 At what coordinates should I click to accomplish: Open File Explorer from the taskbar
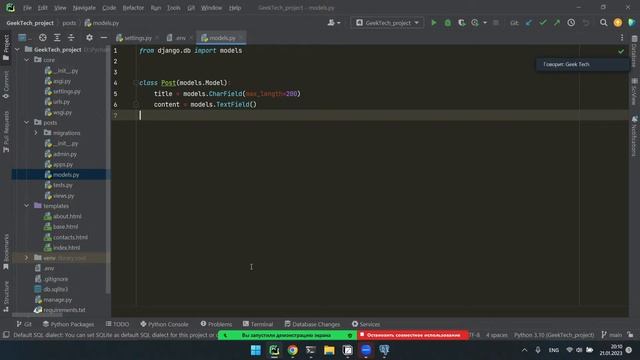coord(329,350)
